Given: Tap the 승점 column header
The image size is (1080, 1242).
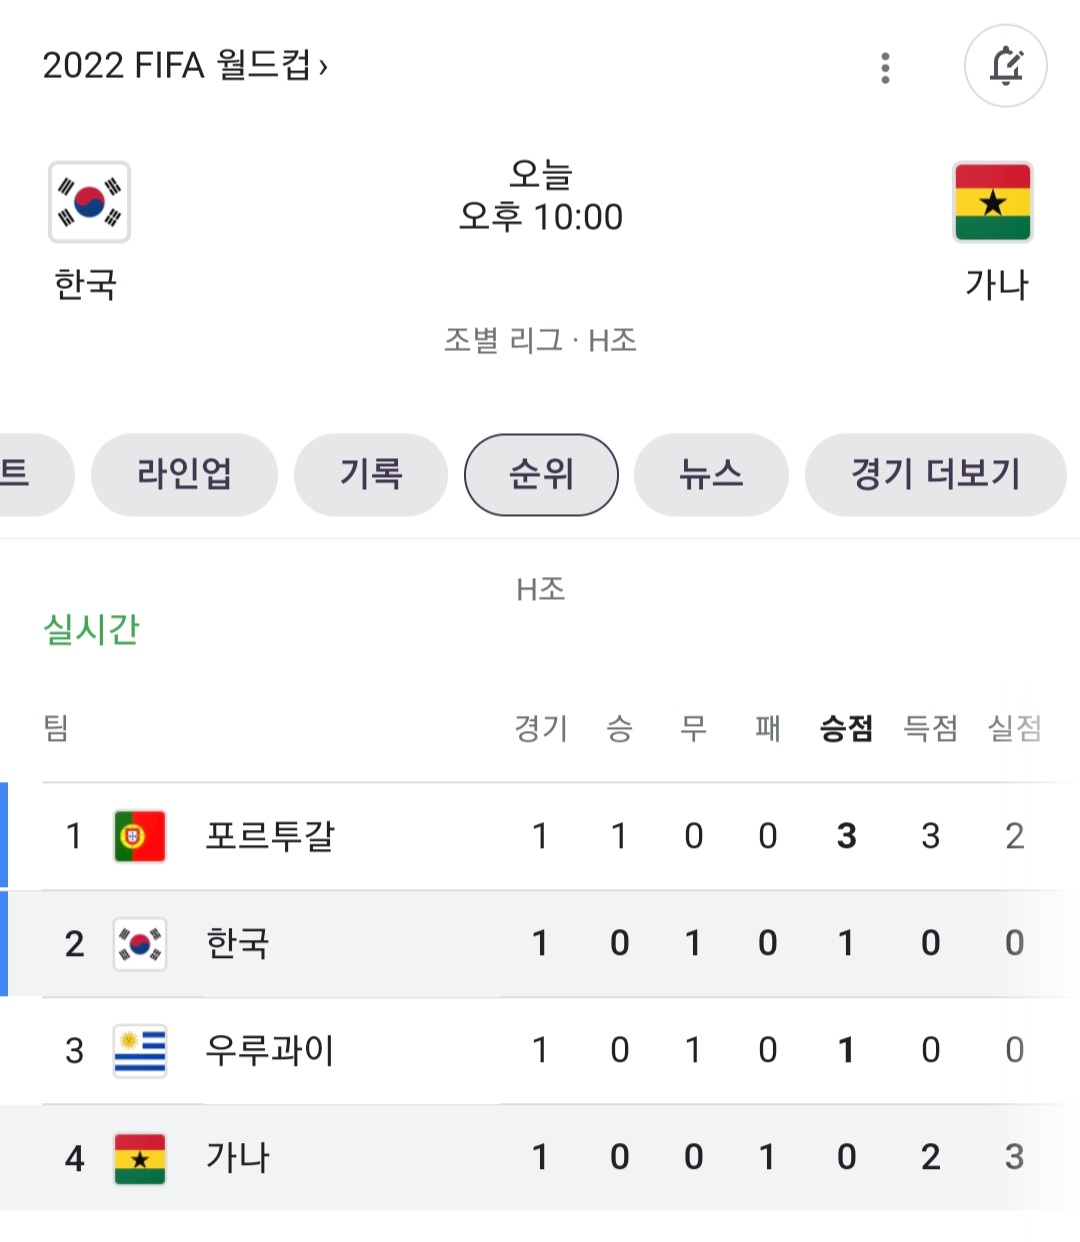Looking at the screenshot, I should click(x=846, y=728).
